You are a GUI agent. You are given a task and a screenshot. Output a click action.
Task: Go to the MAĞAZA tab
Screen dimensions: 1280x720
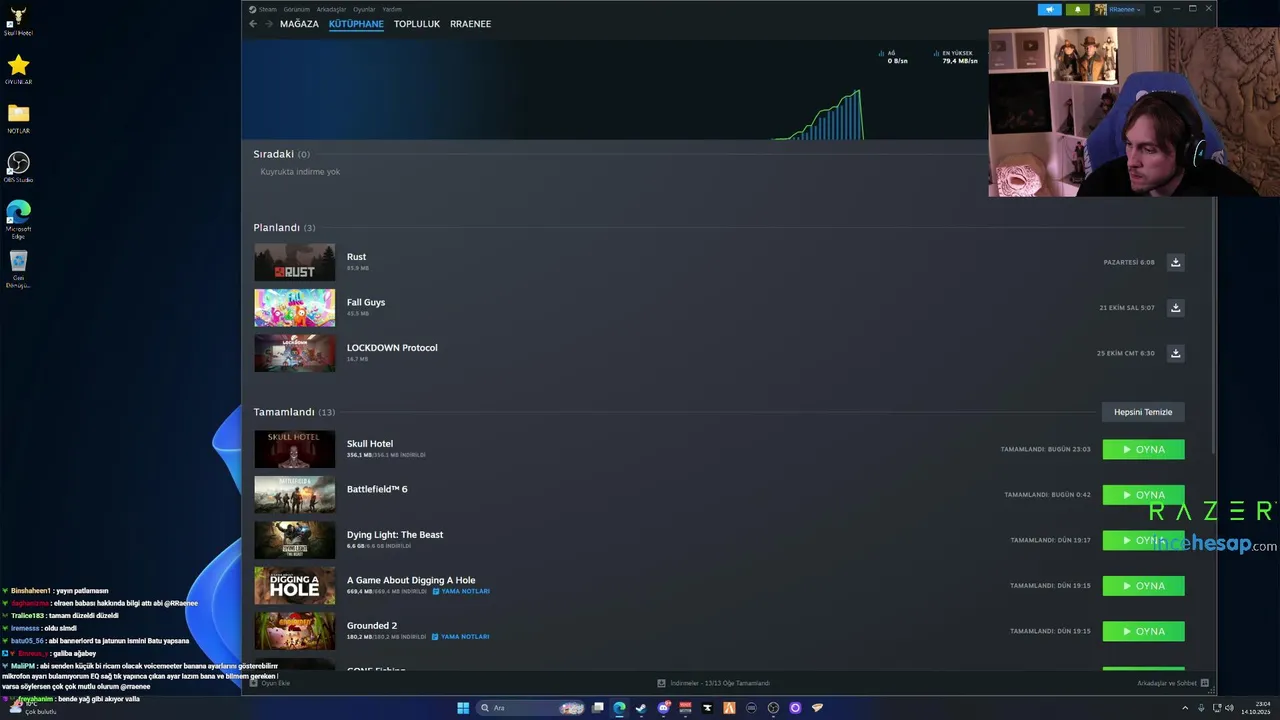tap(299, 24)
